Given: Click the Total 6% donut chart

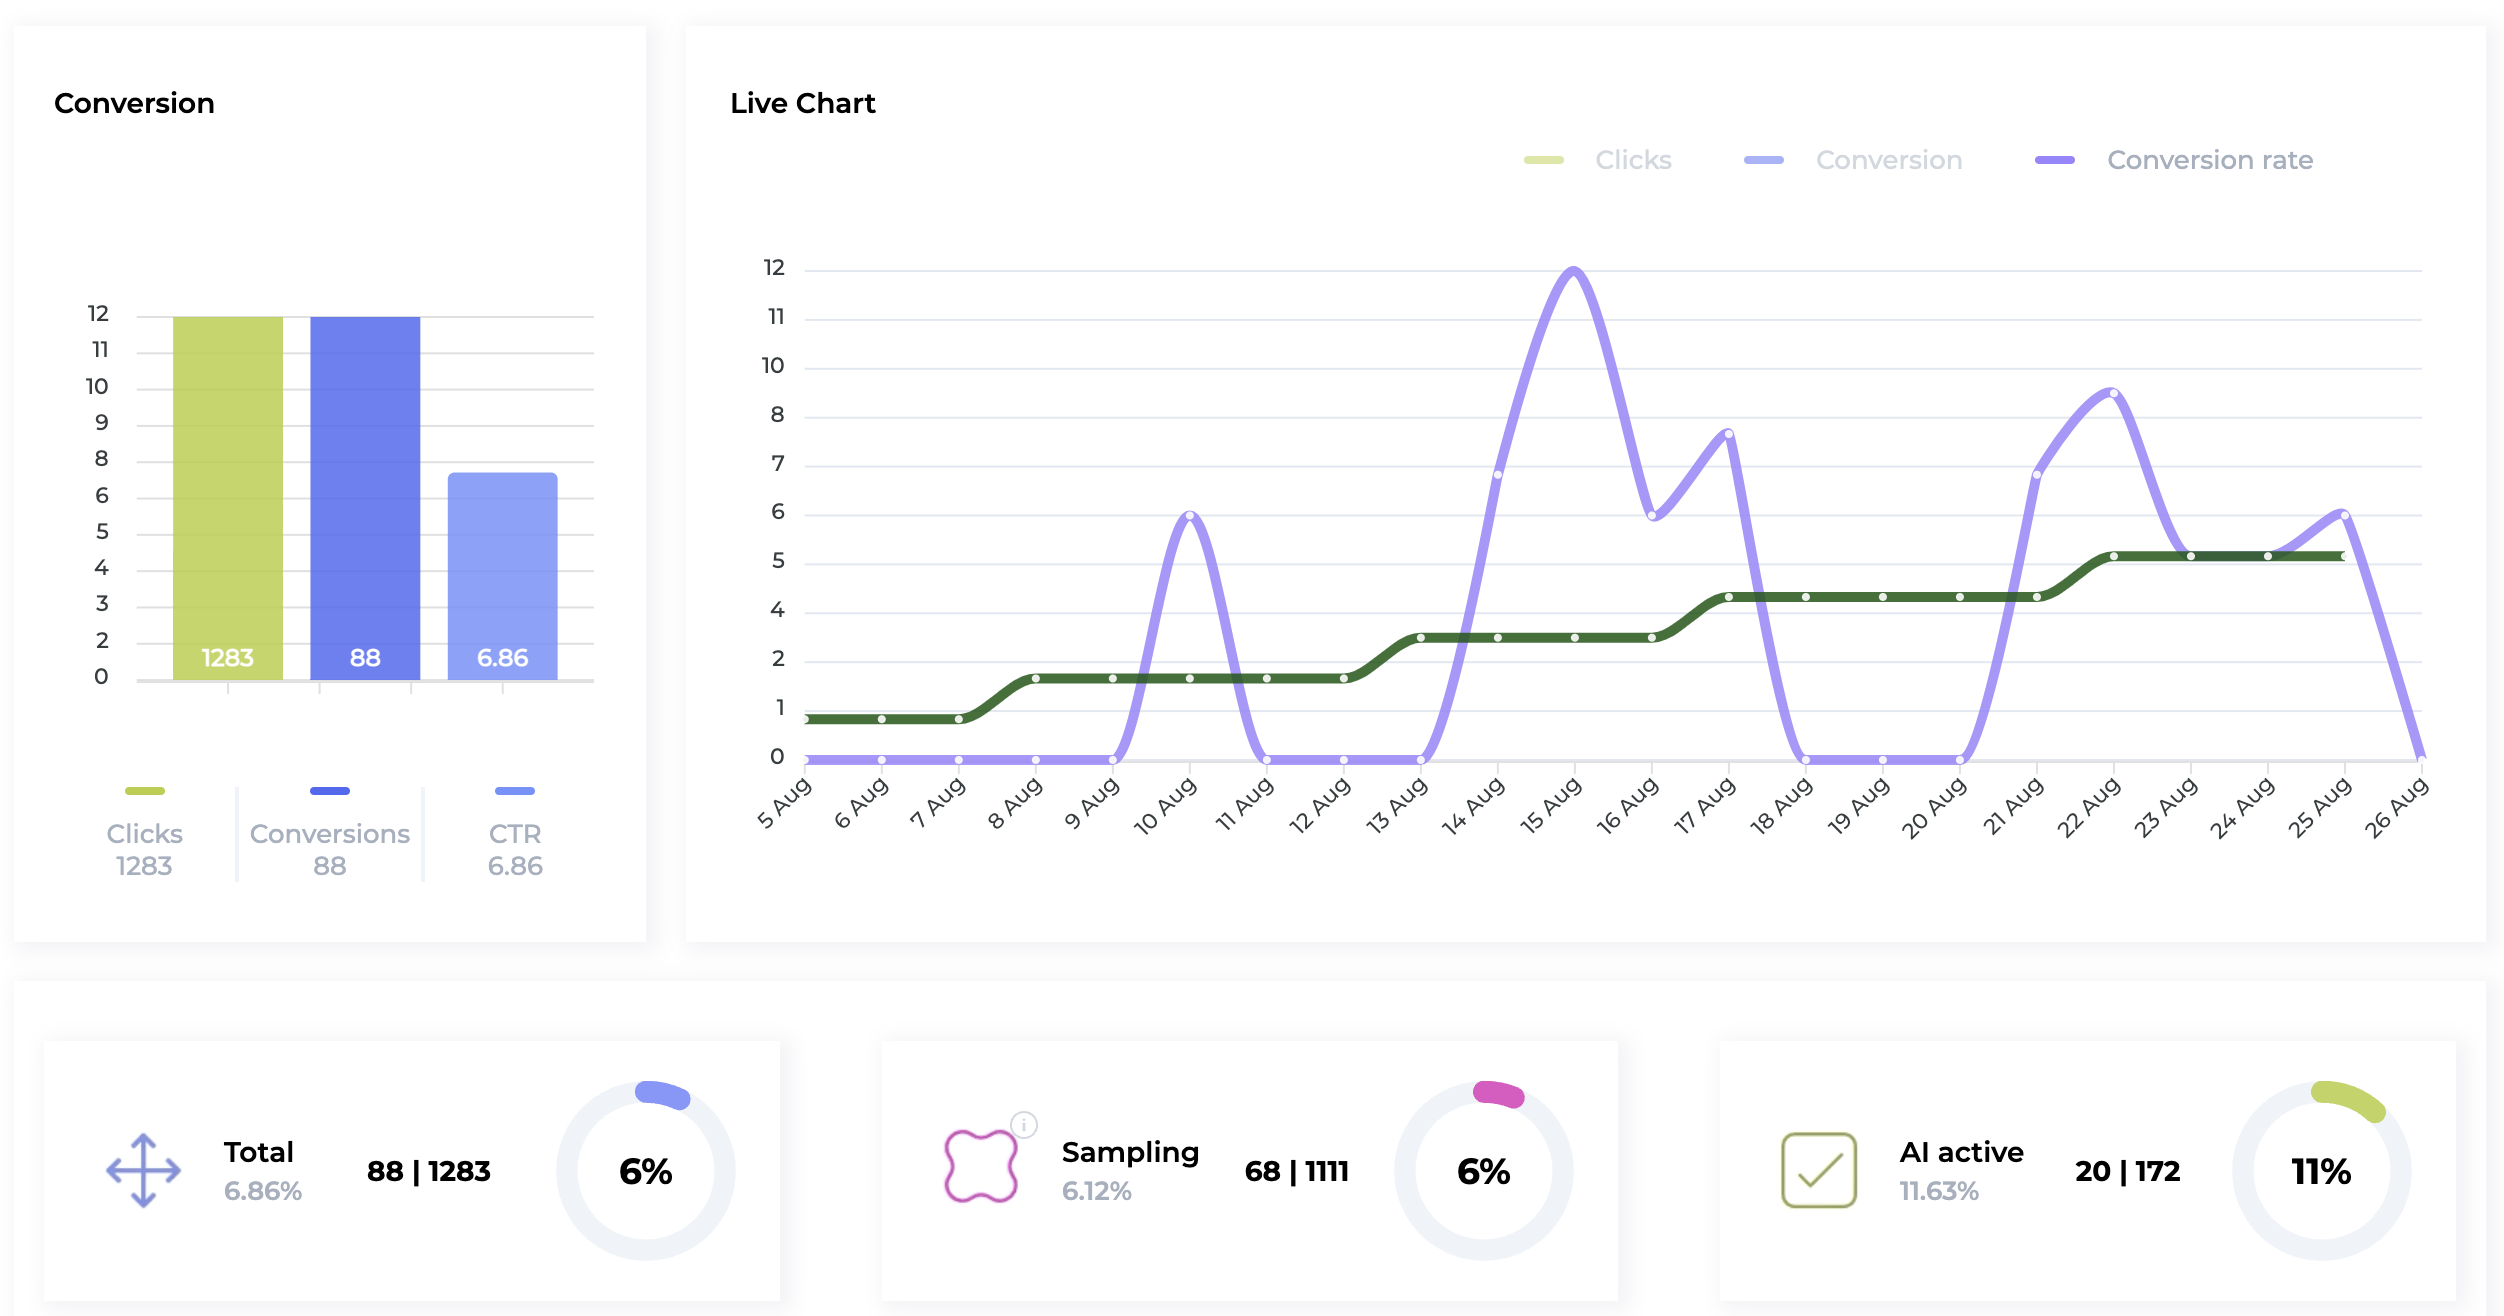Looking at the screenshot, I should [645, 1170].
